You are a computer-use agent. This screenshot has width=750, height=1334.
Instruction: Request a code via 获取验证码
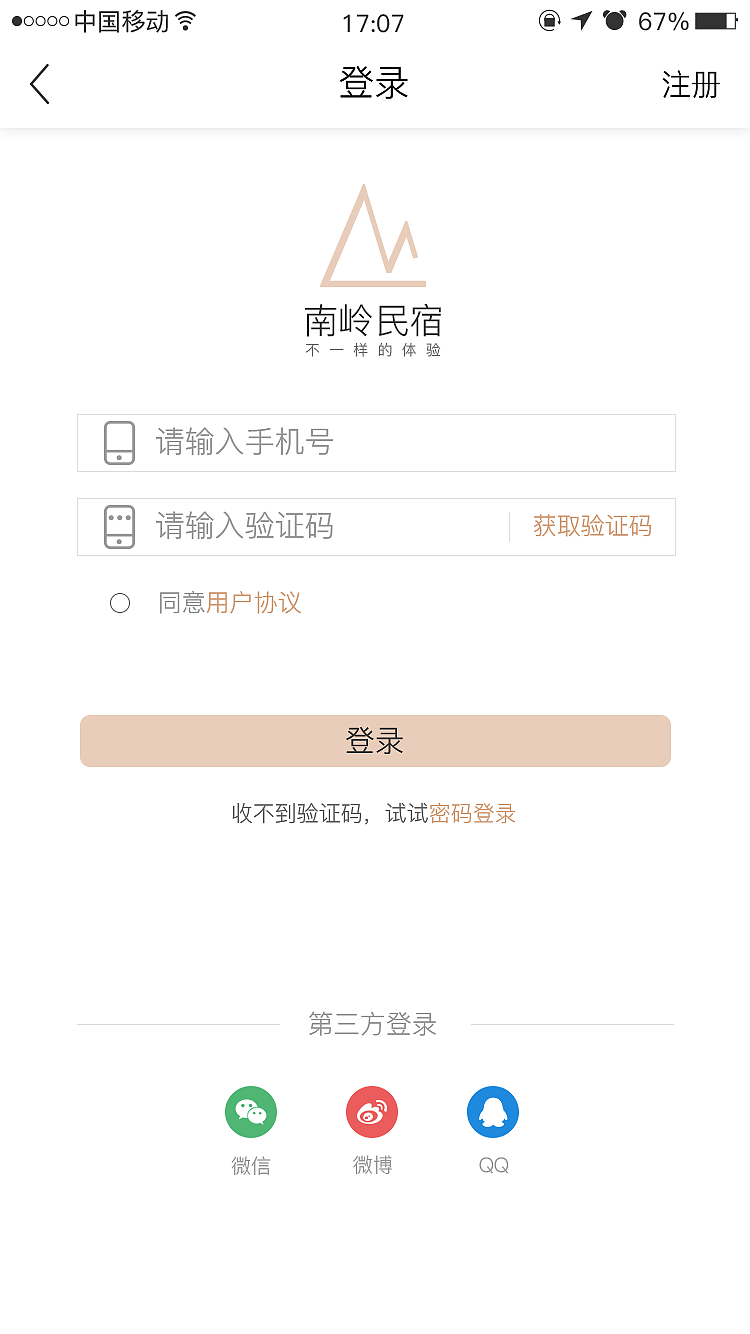coord(591,526)
